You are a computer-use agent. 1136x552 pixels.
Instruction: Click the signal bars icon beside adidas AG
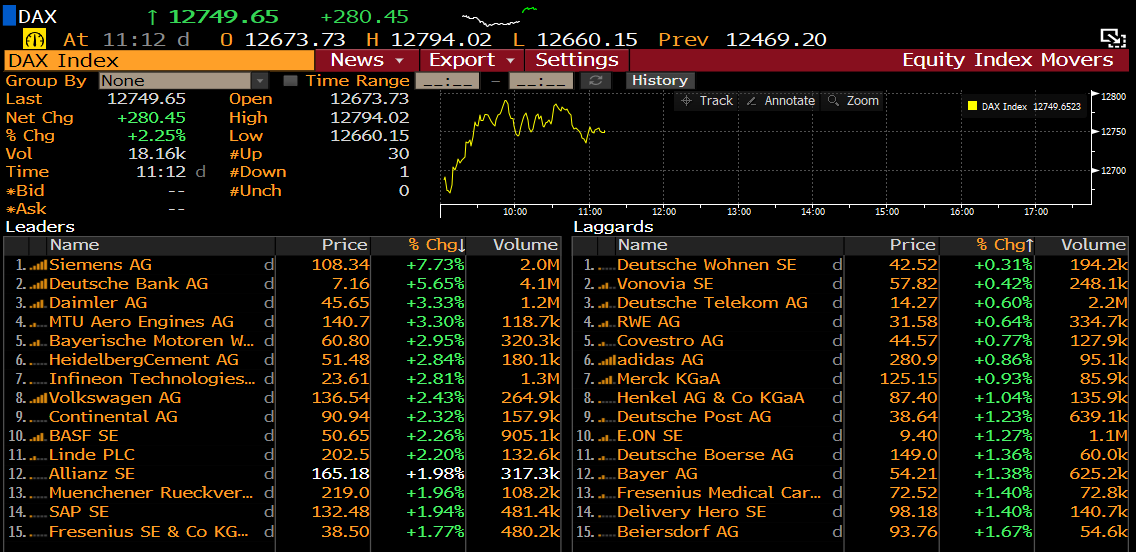[x=606, y=360]
